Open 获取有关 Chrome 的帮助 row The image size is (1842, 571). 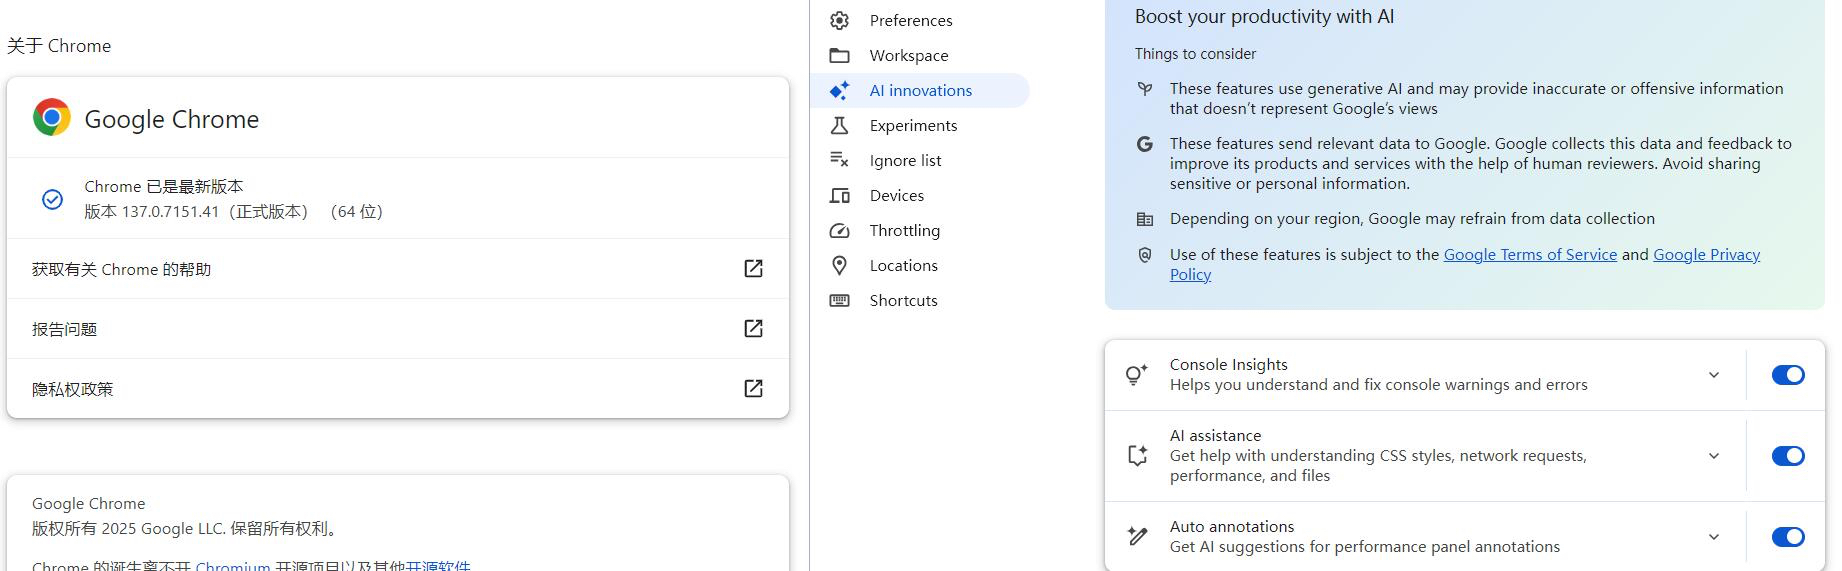[398, 268]
